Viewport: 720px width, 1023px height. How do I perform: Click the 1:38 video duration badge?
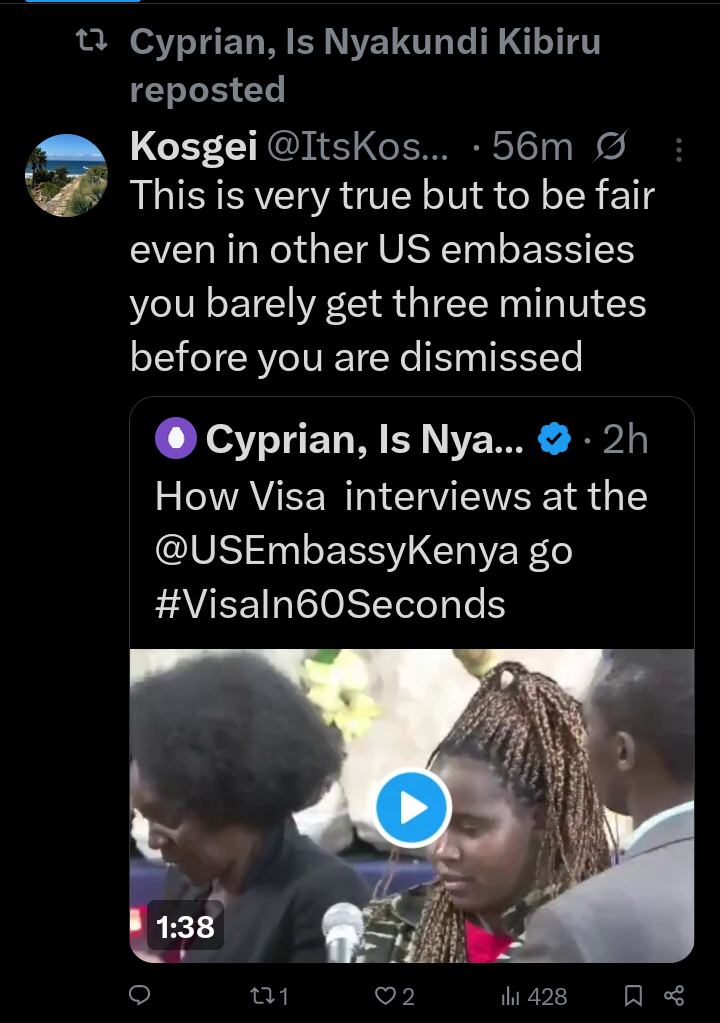(186, 925)
